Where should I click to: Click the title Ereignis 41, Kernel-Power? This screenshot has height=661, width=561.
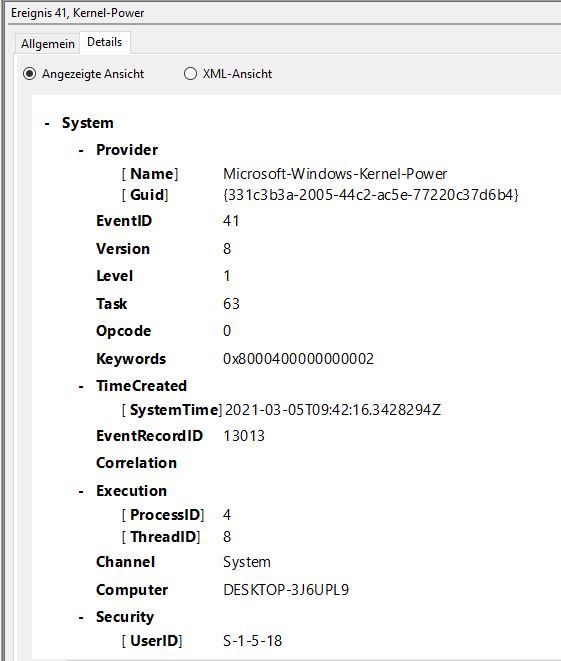[78, 13]
